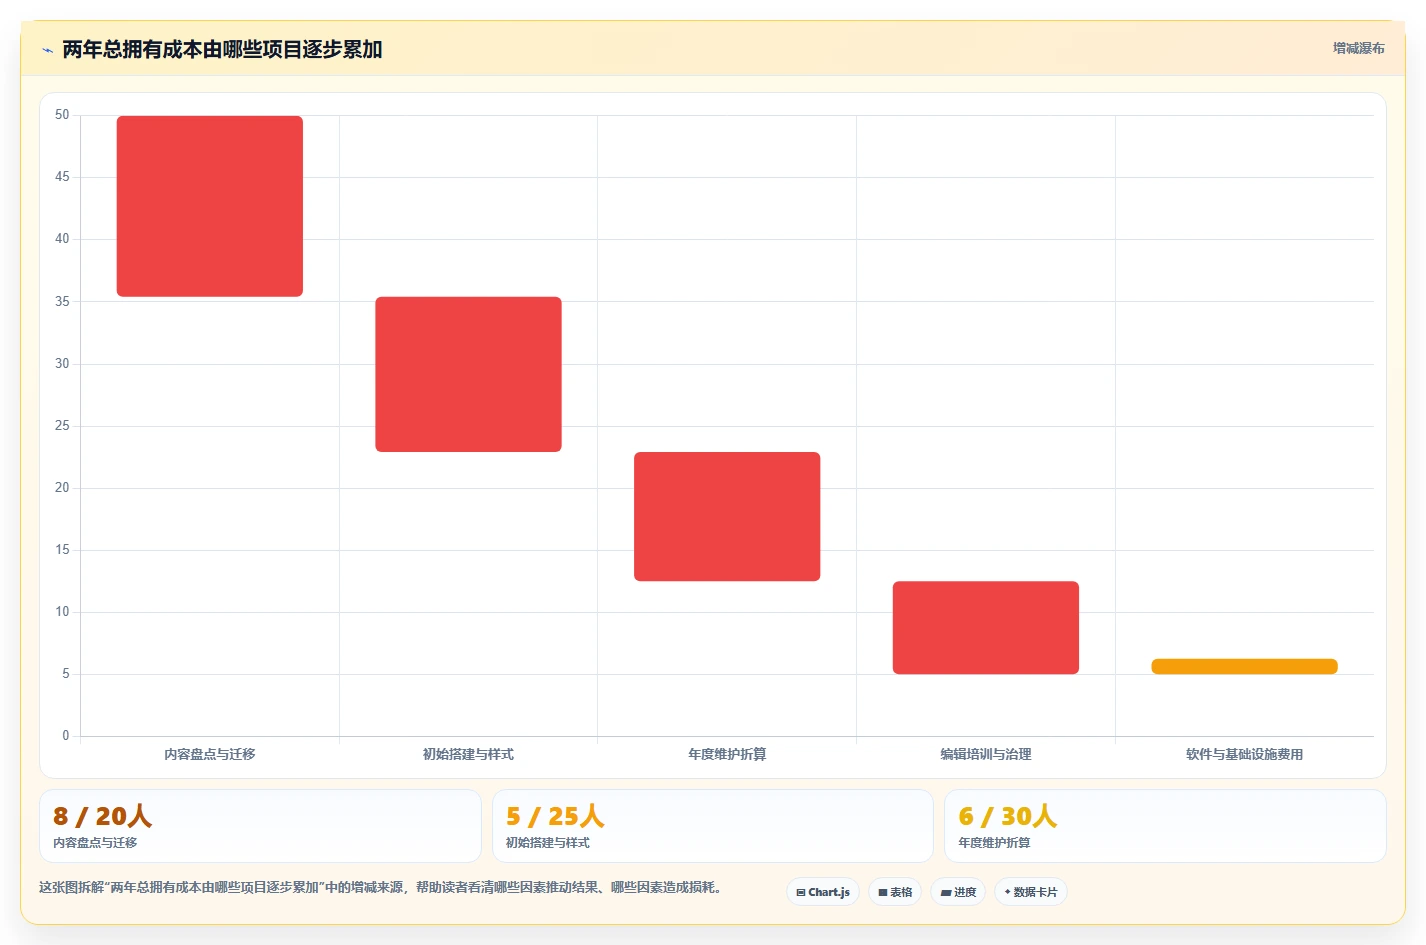Select the red 初始搭建与样式 bar
The height and width of the screenshot is (945, 1426).
coord(468,374)
